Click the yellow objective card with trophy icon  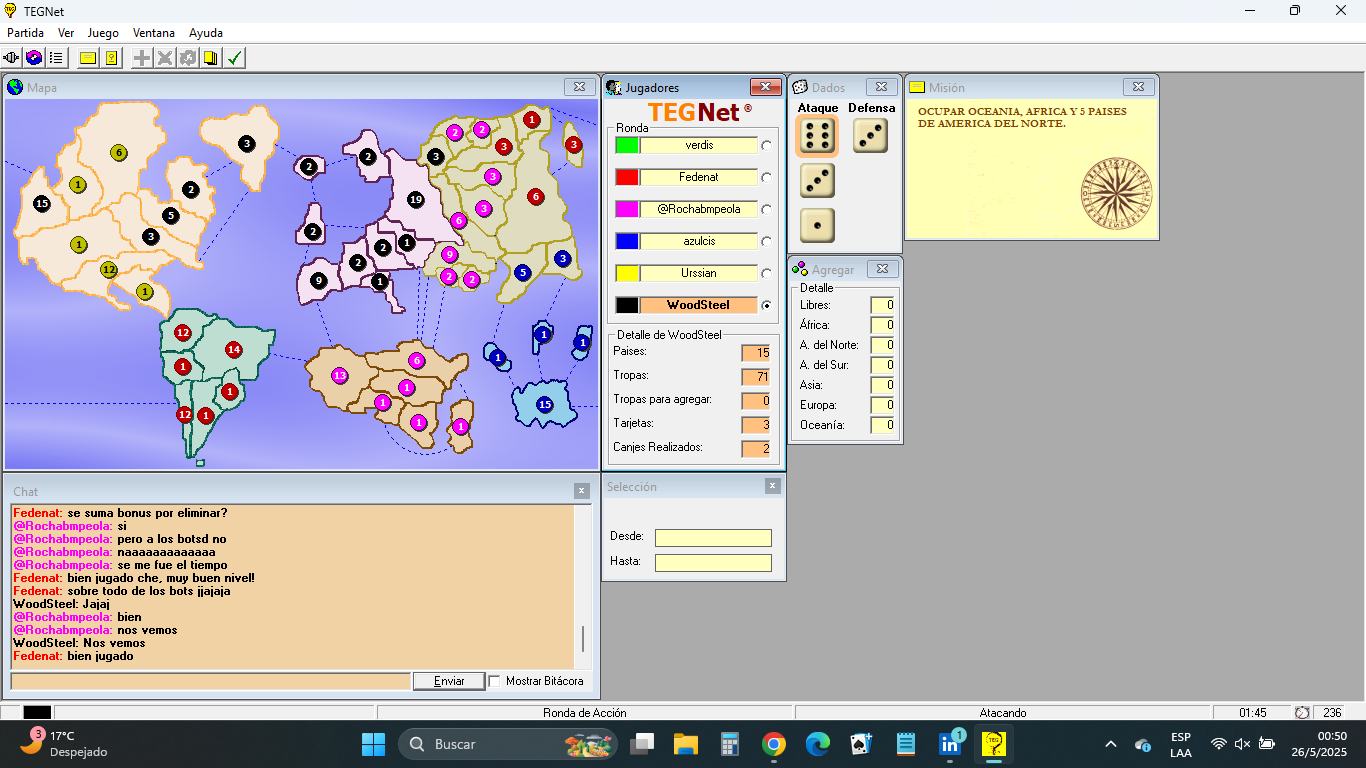coord(111,58)
